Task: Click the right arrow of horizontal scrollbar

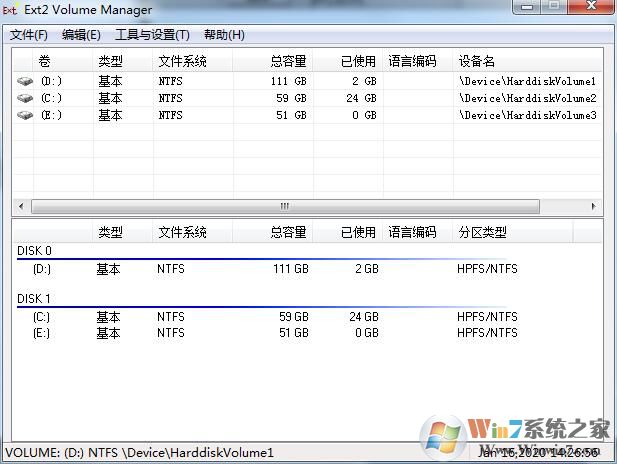Action: pyautogui.click(x=593, y=206)
